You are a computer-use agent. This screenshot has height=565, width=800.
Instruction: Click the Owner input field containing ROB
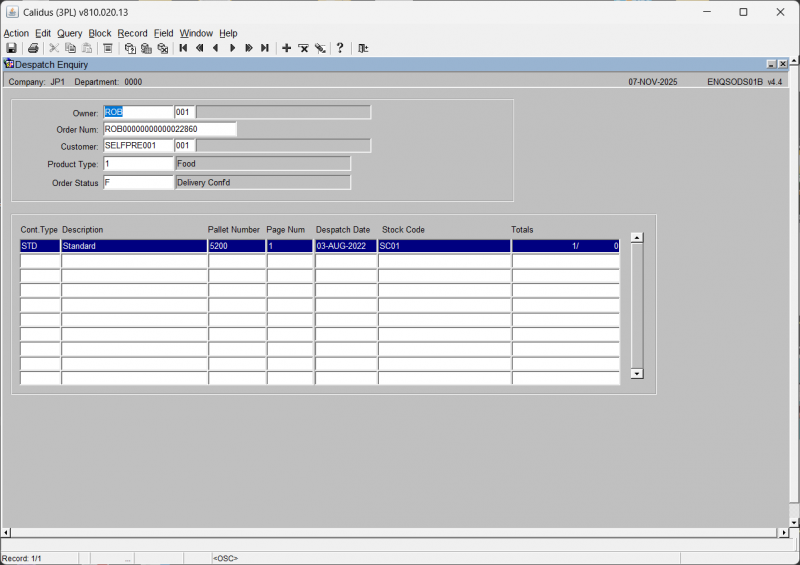point(138,113)
